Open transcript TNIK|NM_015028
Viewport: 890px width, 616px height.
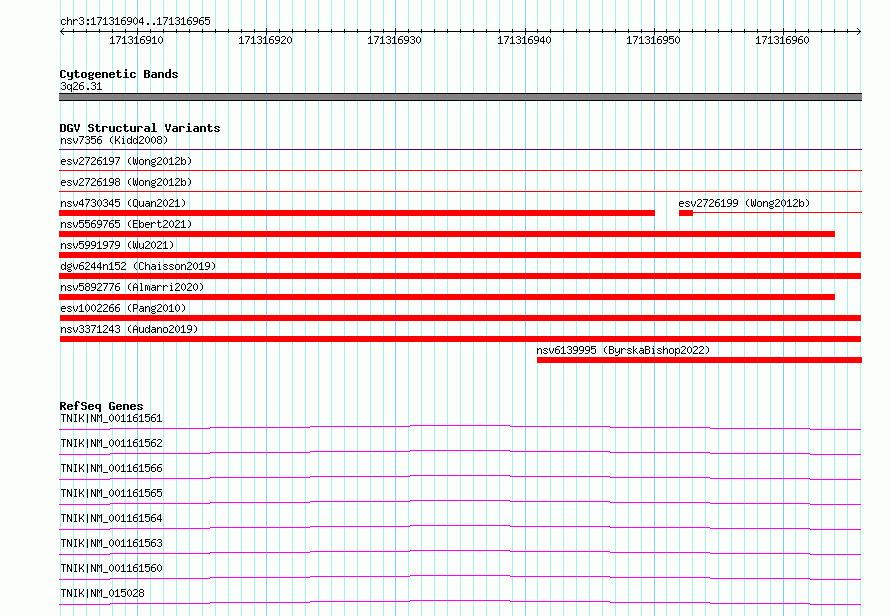[102, 593]
